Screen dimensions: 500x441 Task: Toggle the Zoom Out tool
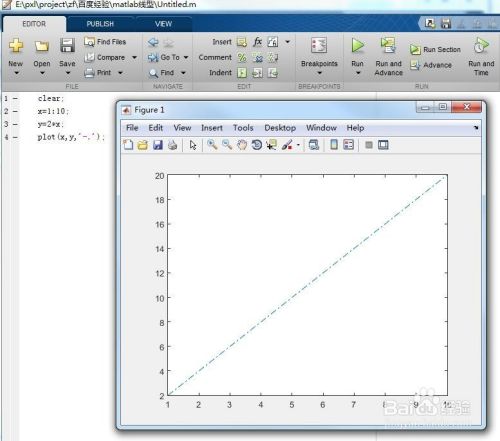[x=227, y=145]
